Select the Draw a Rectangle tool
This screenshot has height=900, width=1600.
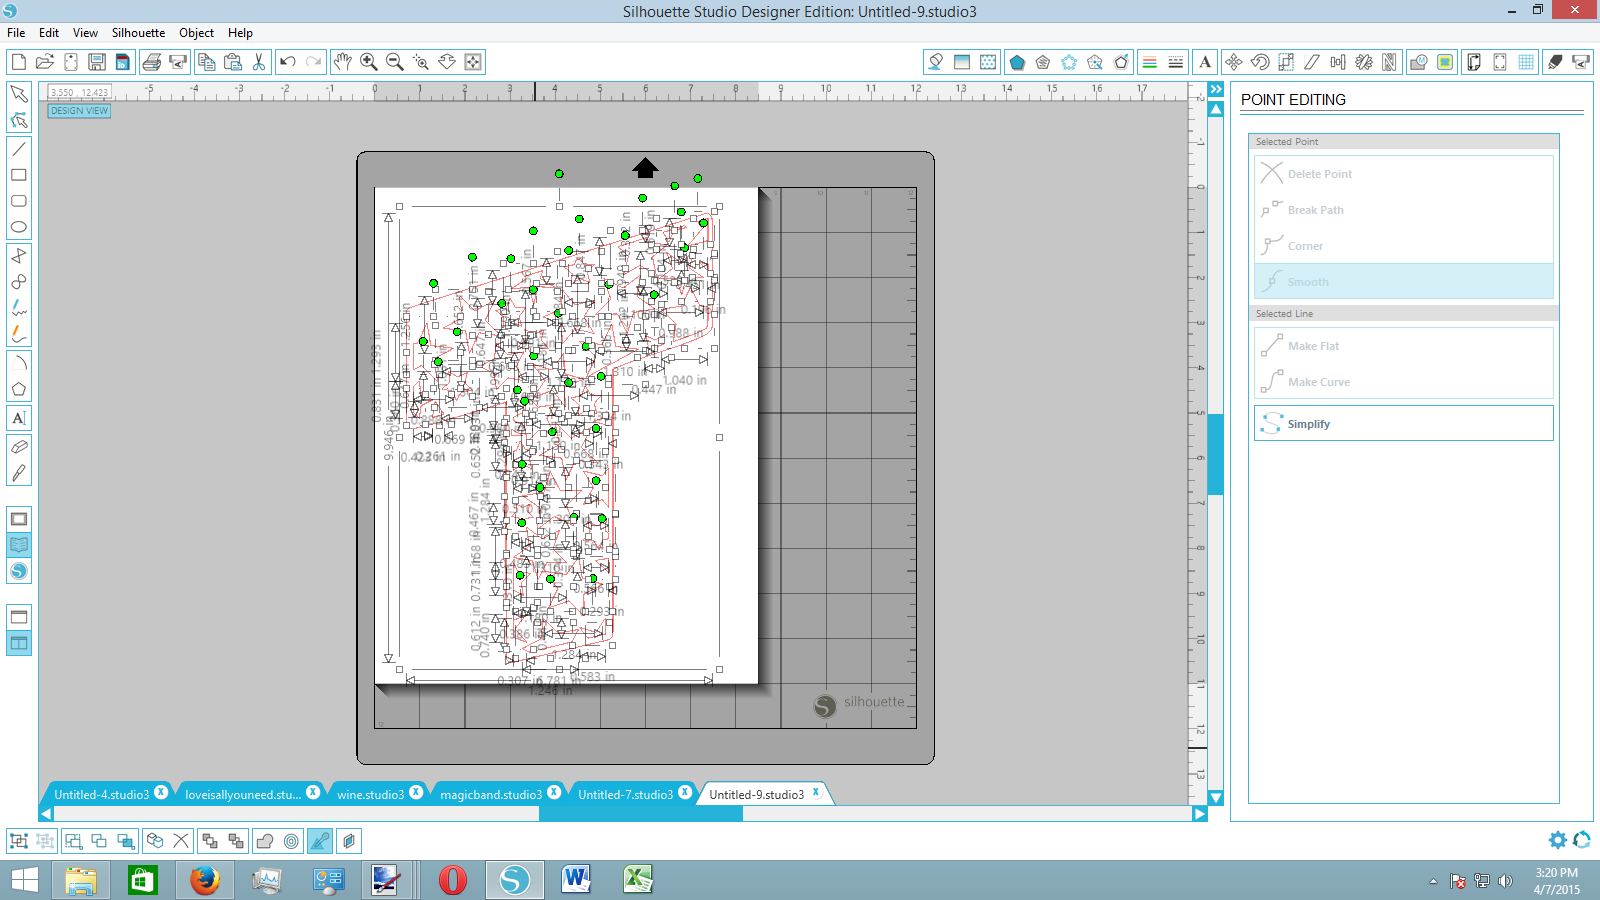coord(18,175)
